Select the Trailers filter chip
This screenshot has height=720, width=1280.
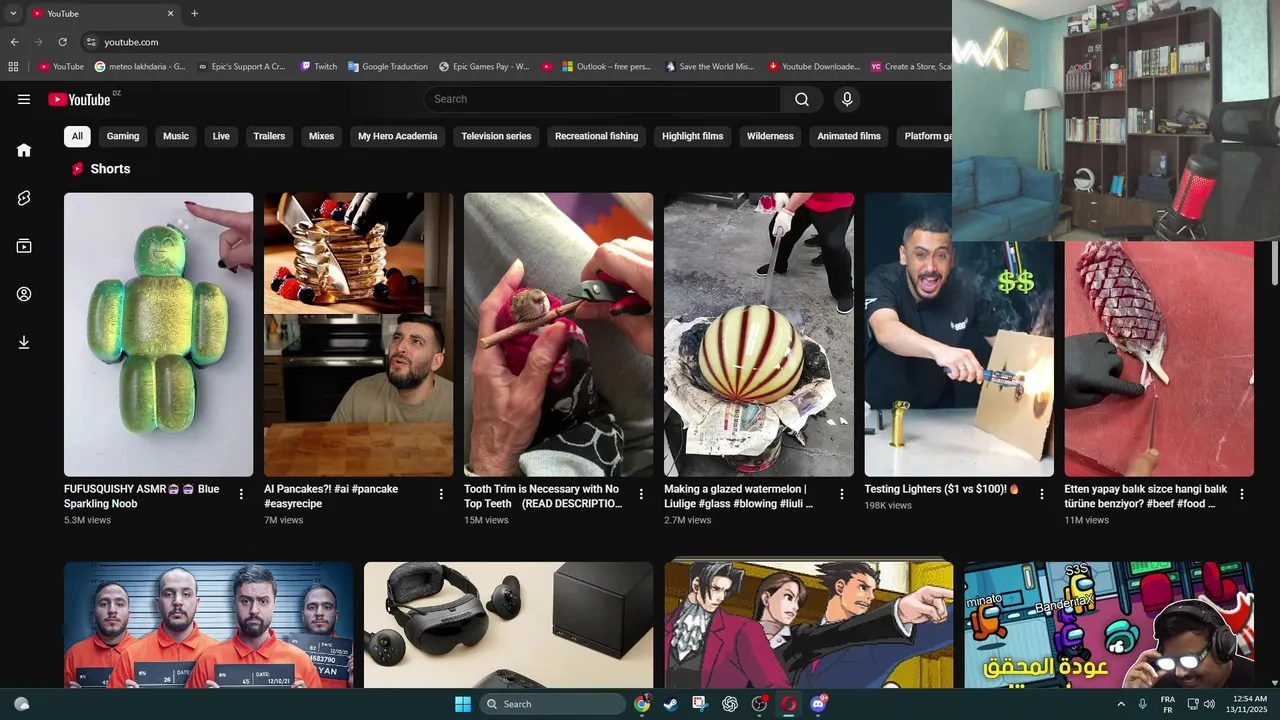point(269,136)
